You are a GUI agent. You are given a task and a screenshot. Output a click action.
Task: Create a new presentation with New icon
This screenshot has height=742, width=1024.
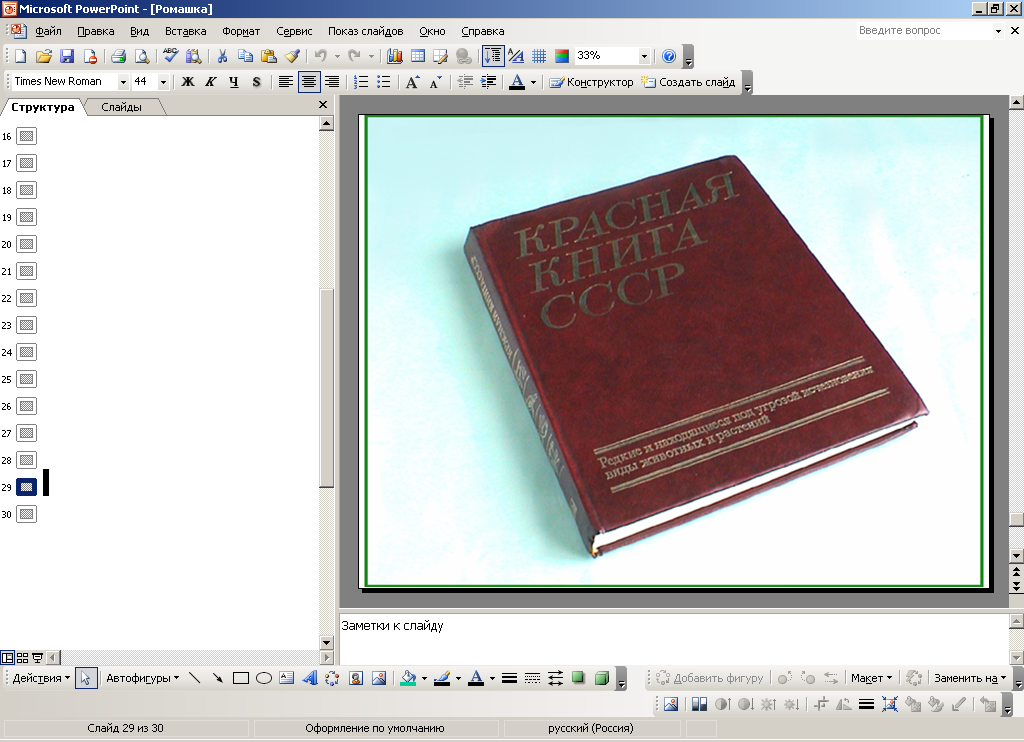pyautogui.click(x=21, y=56)
